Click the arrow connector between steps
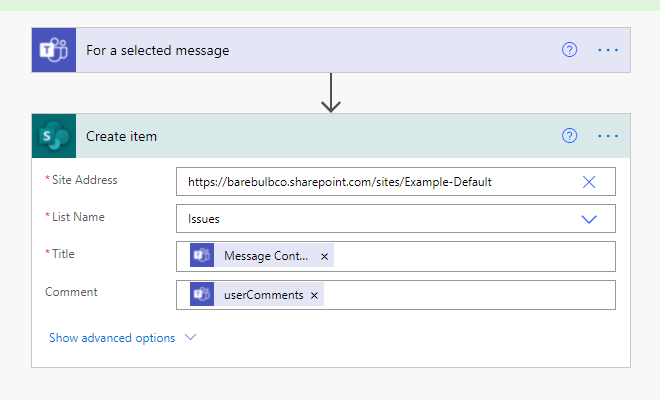The image size is (660, 400). (331, 93)
